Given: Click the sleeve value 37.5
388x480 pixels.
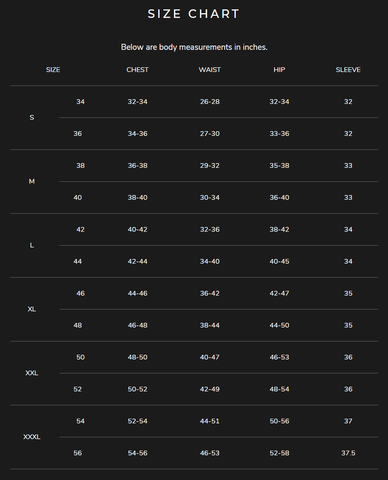Looking at the screenshot, I should (348, 453).
